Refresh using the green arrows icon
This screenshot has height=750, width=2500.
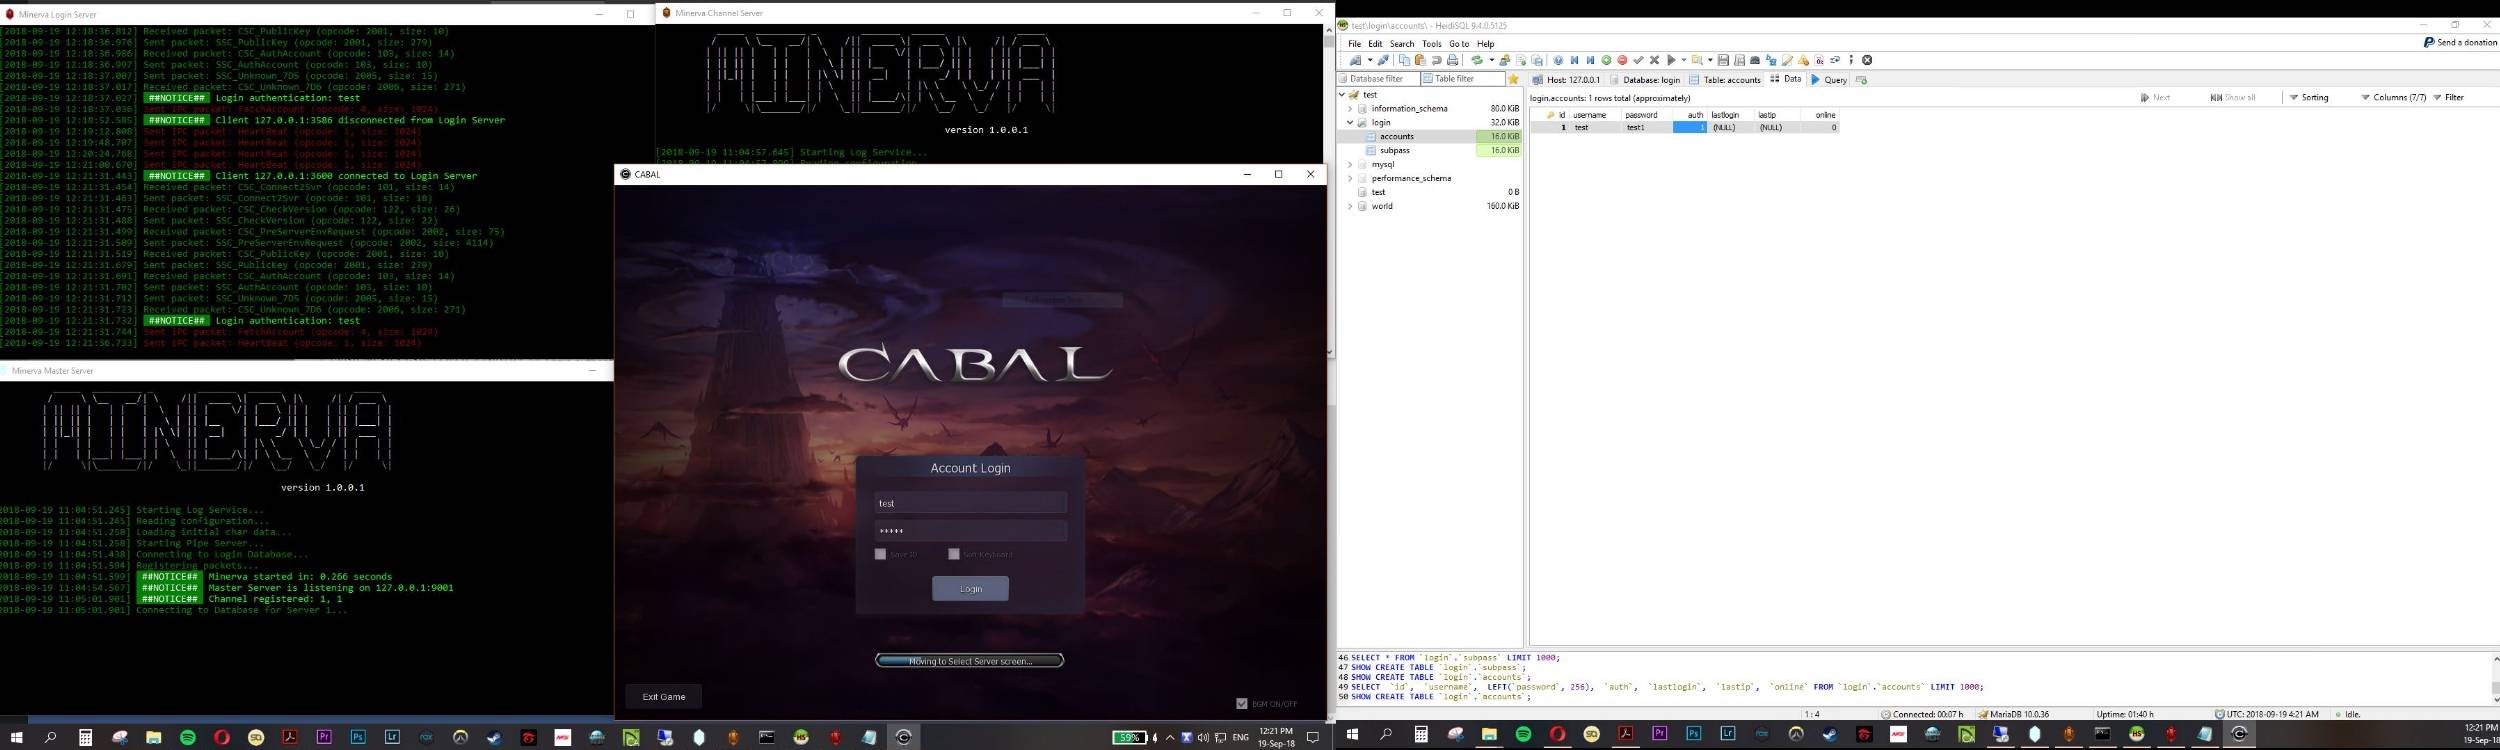click(x=1477, y=60)
